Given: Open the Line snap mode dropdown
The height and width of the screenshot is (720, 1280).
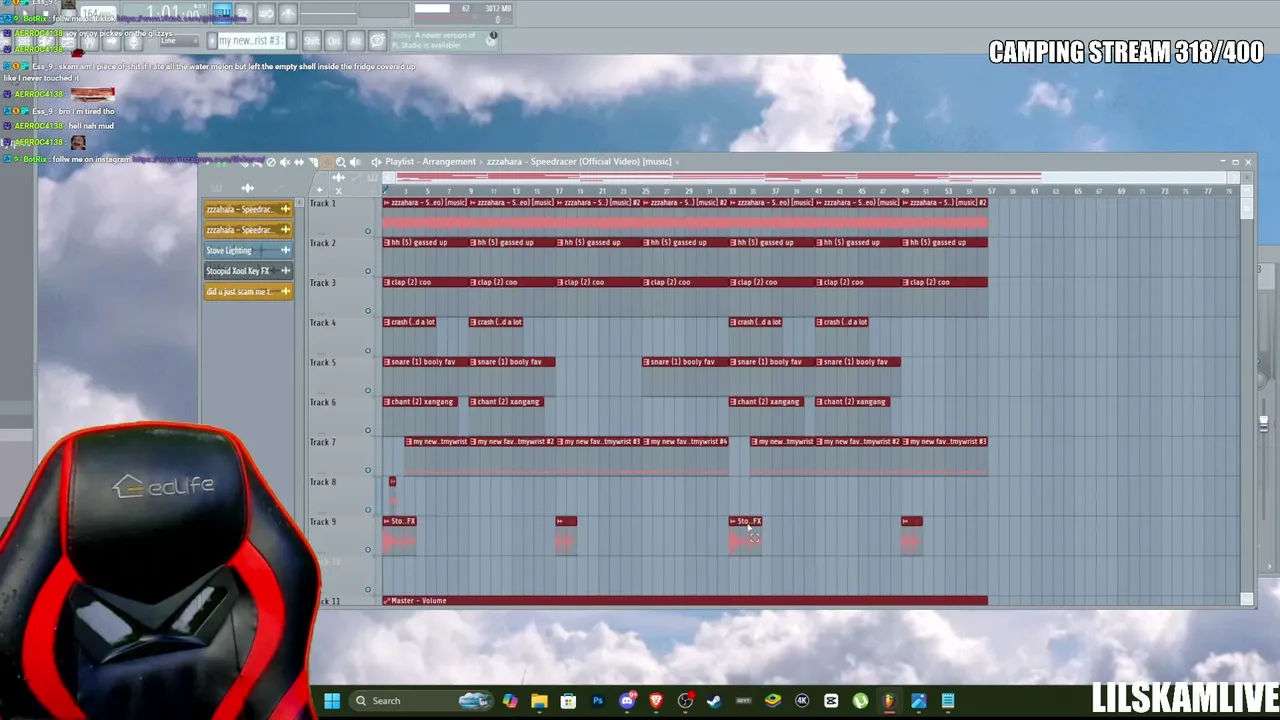Looking at the screenshot, I should click(x=178, y=41).
